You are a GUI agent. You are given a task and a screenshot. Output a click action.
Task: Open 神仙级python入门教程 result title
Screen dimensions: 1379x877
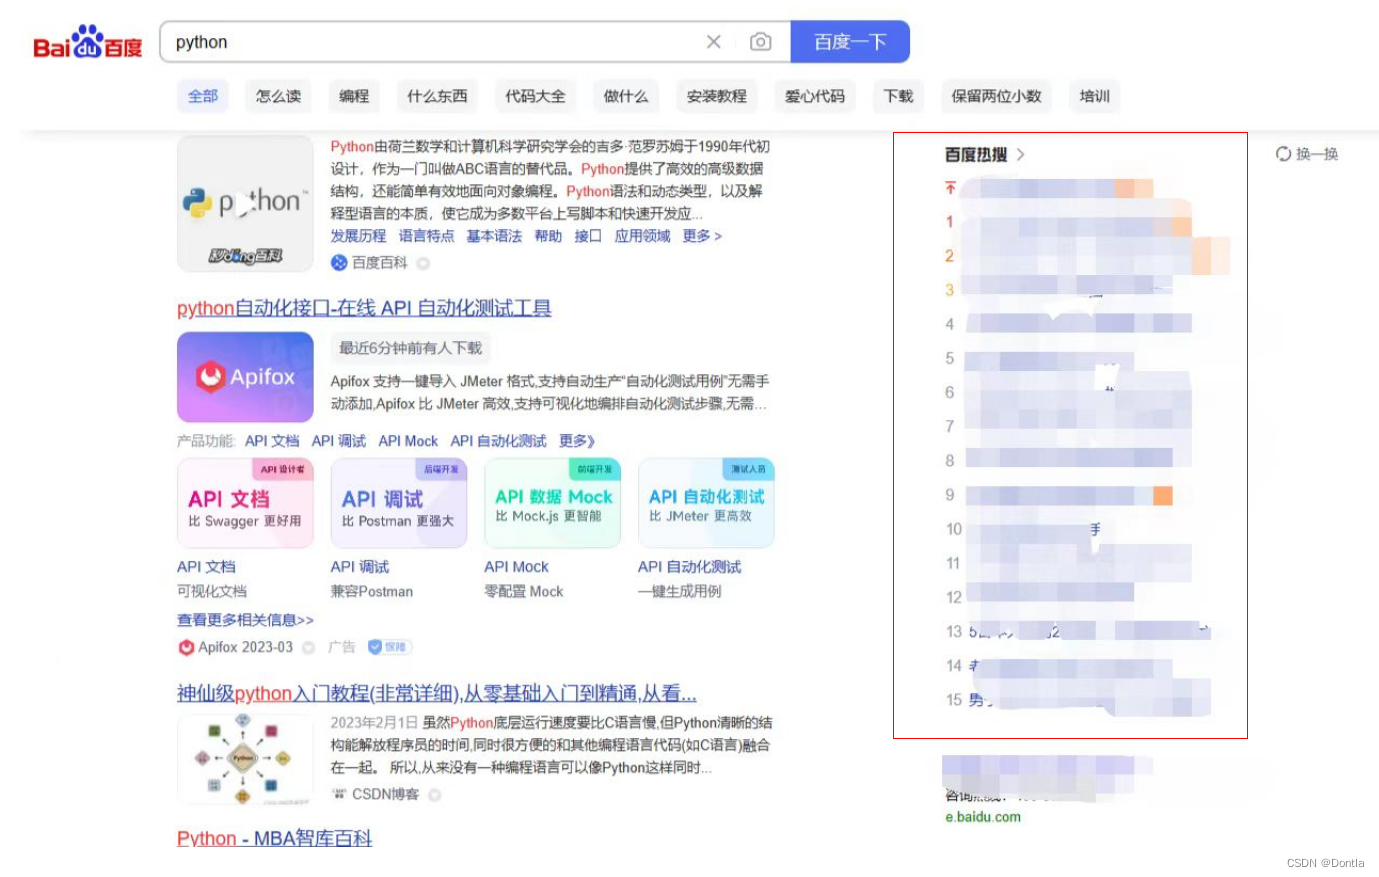(437, 693)
